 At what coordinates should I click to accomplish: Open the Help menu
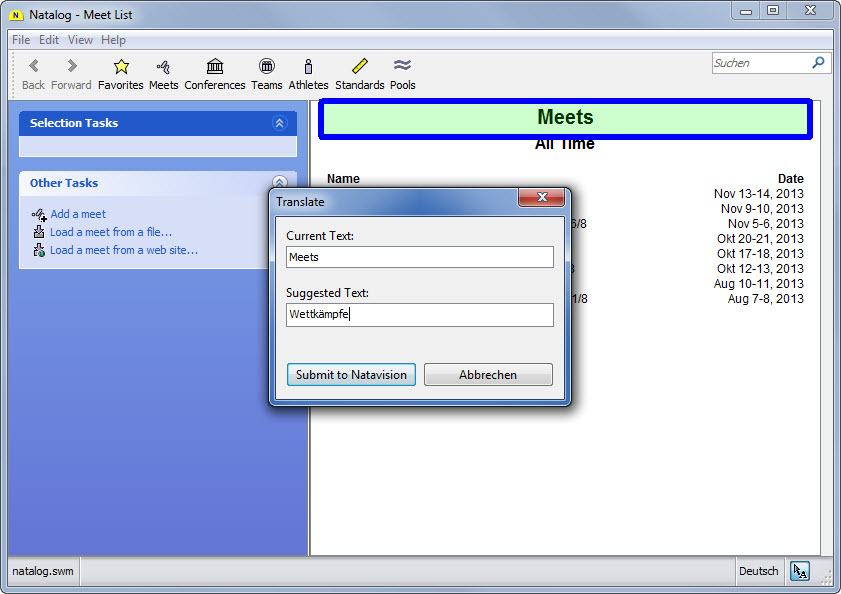[113, 40]
